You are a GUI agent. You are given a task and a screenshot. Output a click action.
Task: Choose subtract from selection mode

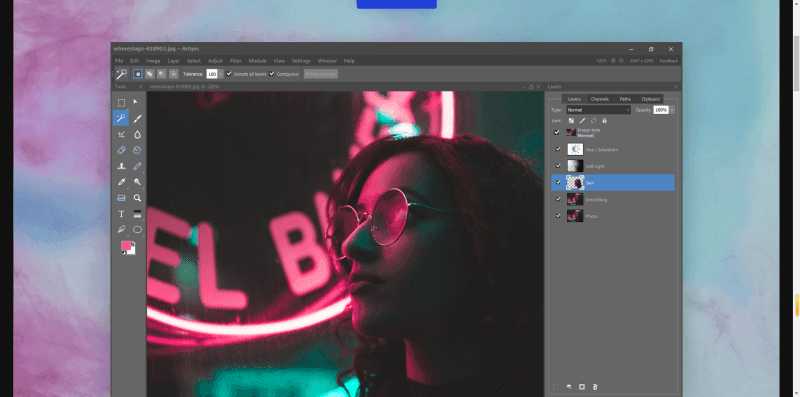point(161,74)
